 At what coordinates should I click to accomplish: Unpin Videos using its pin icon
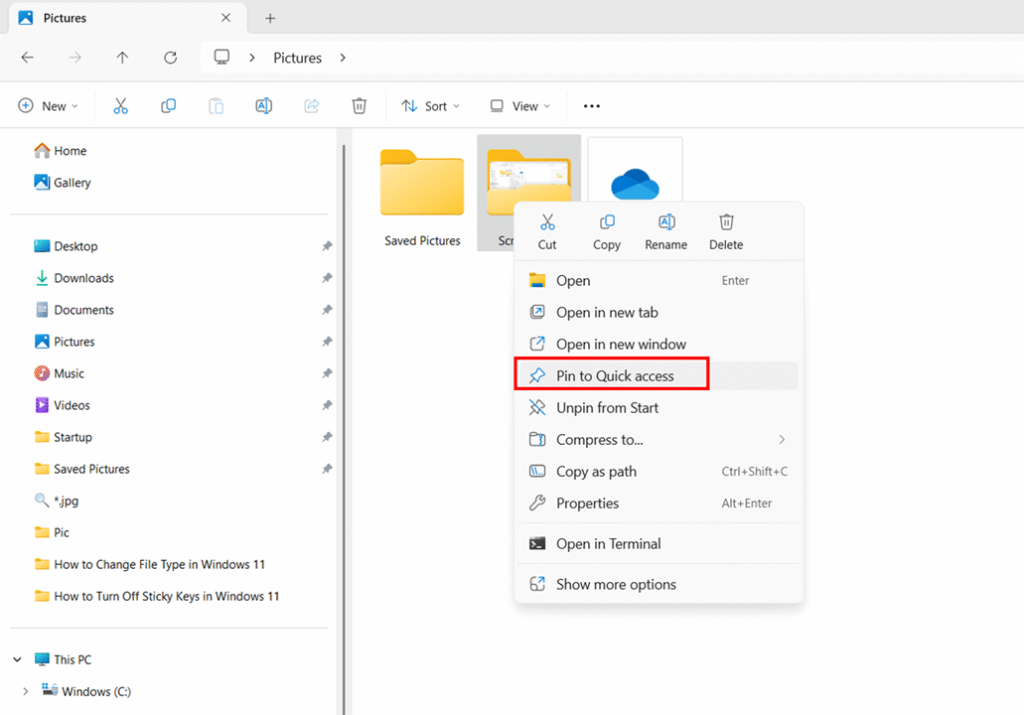(x=327, y=405)
